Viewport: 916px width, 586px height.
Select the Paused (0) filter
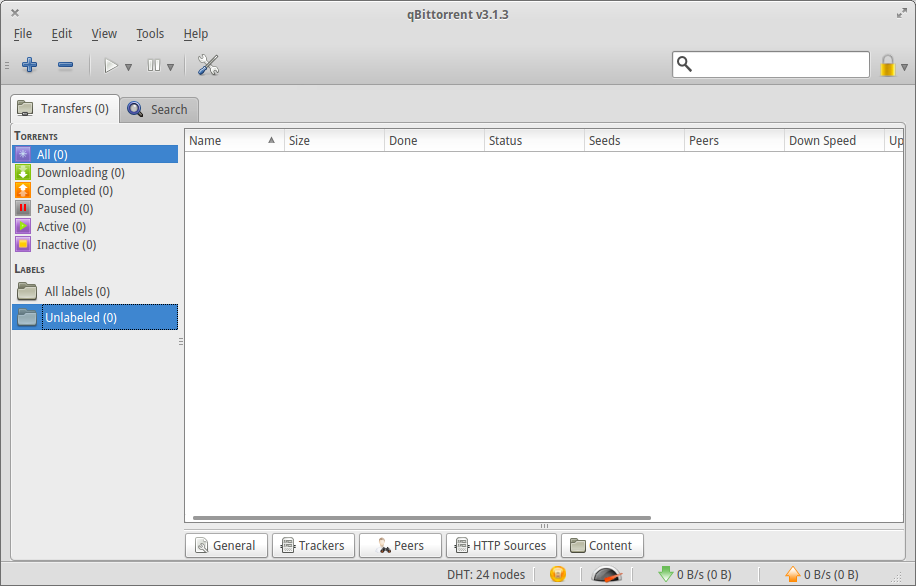point(95,209)
